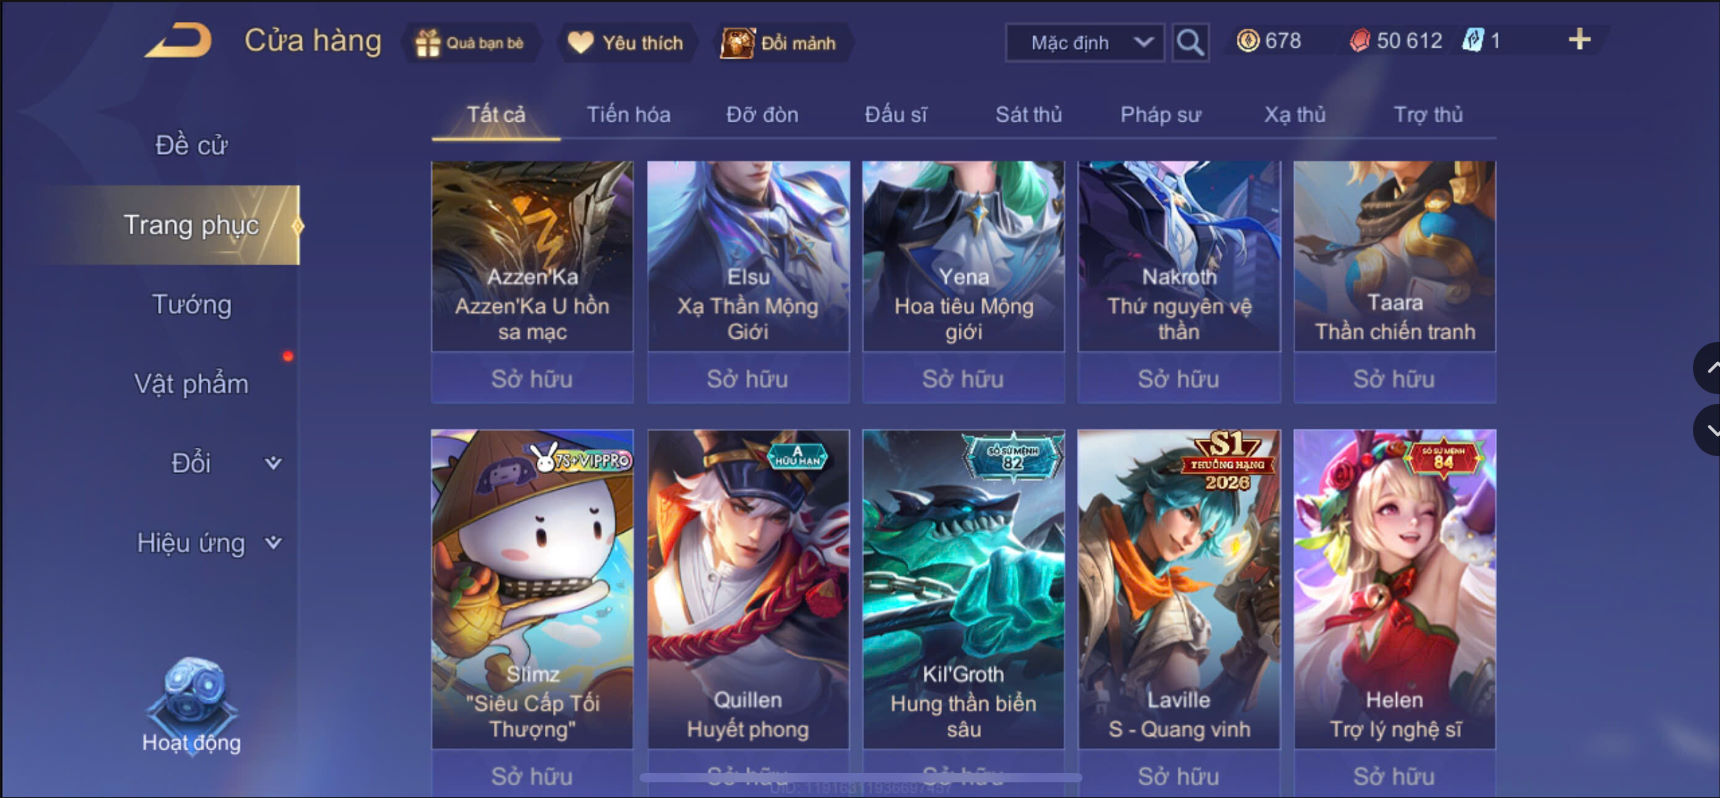This screenshot has height=798, width=1720.
Task: Click the gold coin balance 678
Action: (1269, 41)
